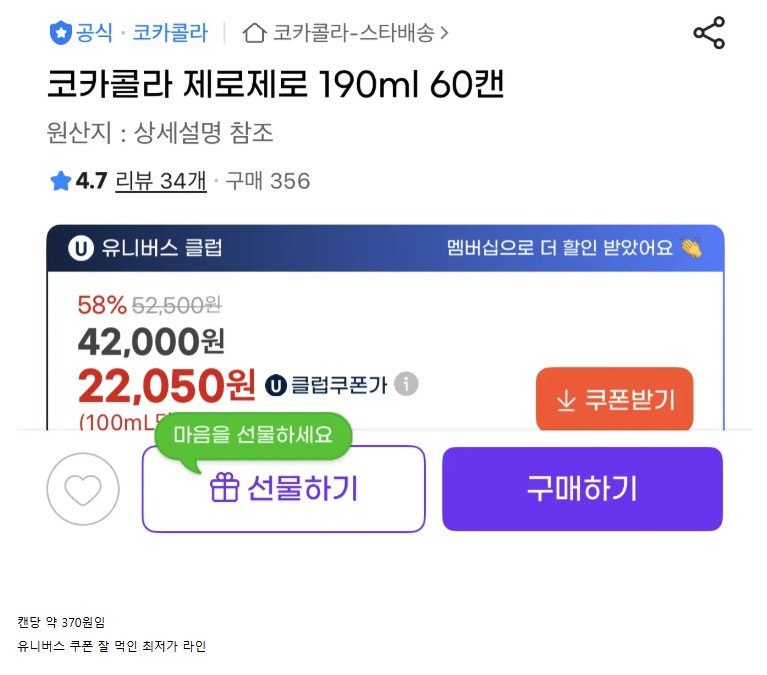Click the 22,050원 club coupon price
Image resolution: width=767 pixels, height=675 pixels.
point(167,384)
